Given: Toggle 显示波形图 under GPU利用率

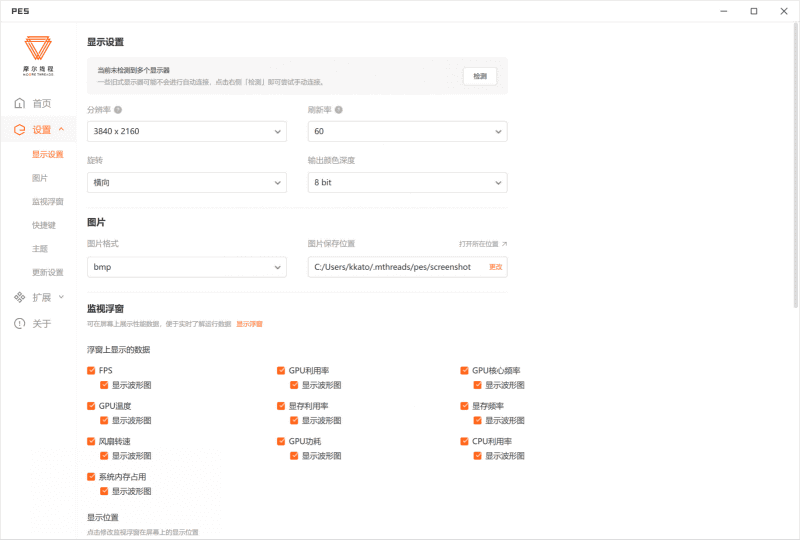Looking at the screenshot, I should (294, 385).
